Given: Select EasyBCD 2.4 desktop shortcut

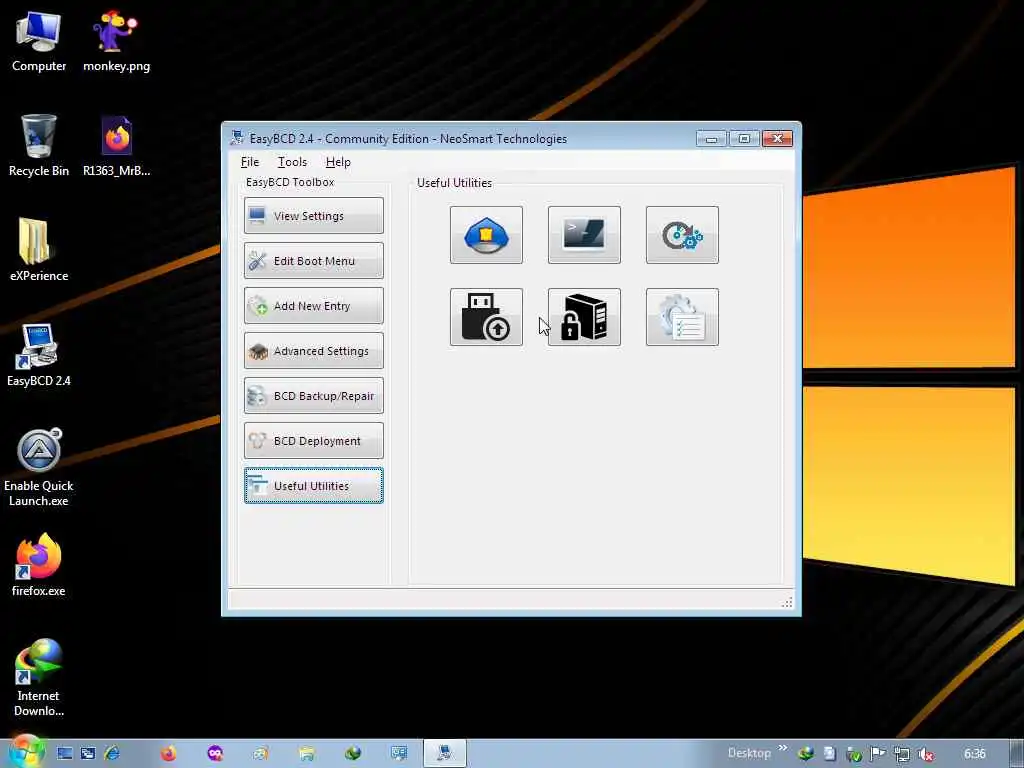Looking at the screenshot, I should [39, 355].
